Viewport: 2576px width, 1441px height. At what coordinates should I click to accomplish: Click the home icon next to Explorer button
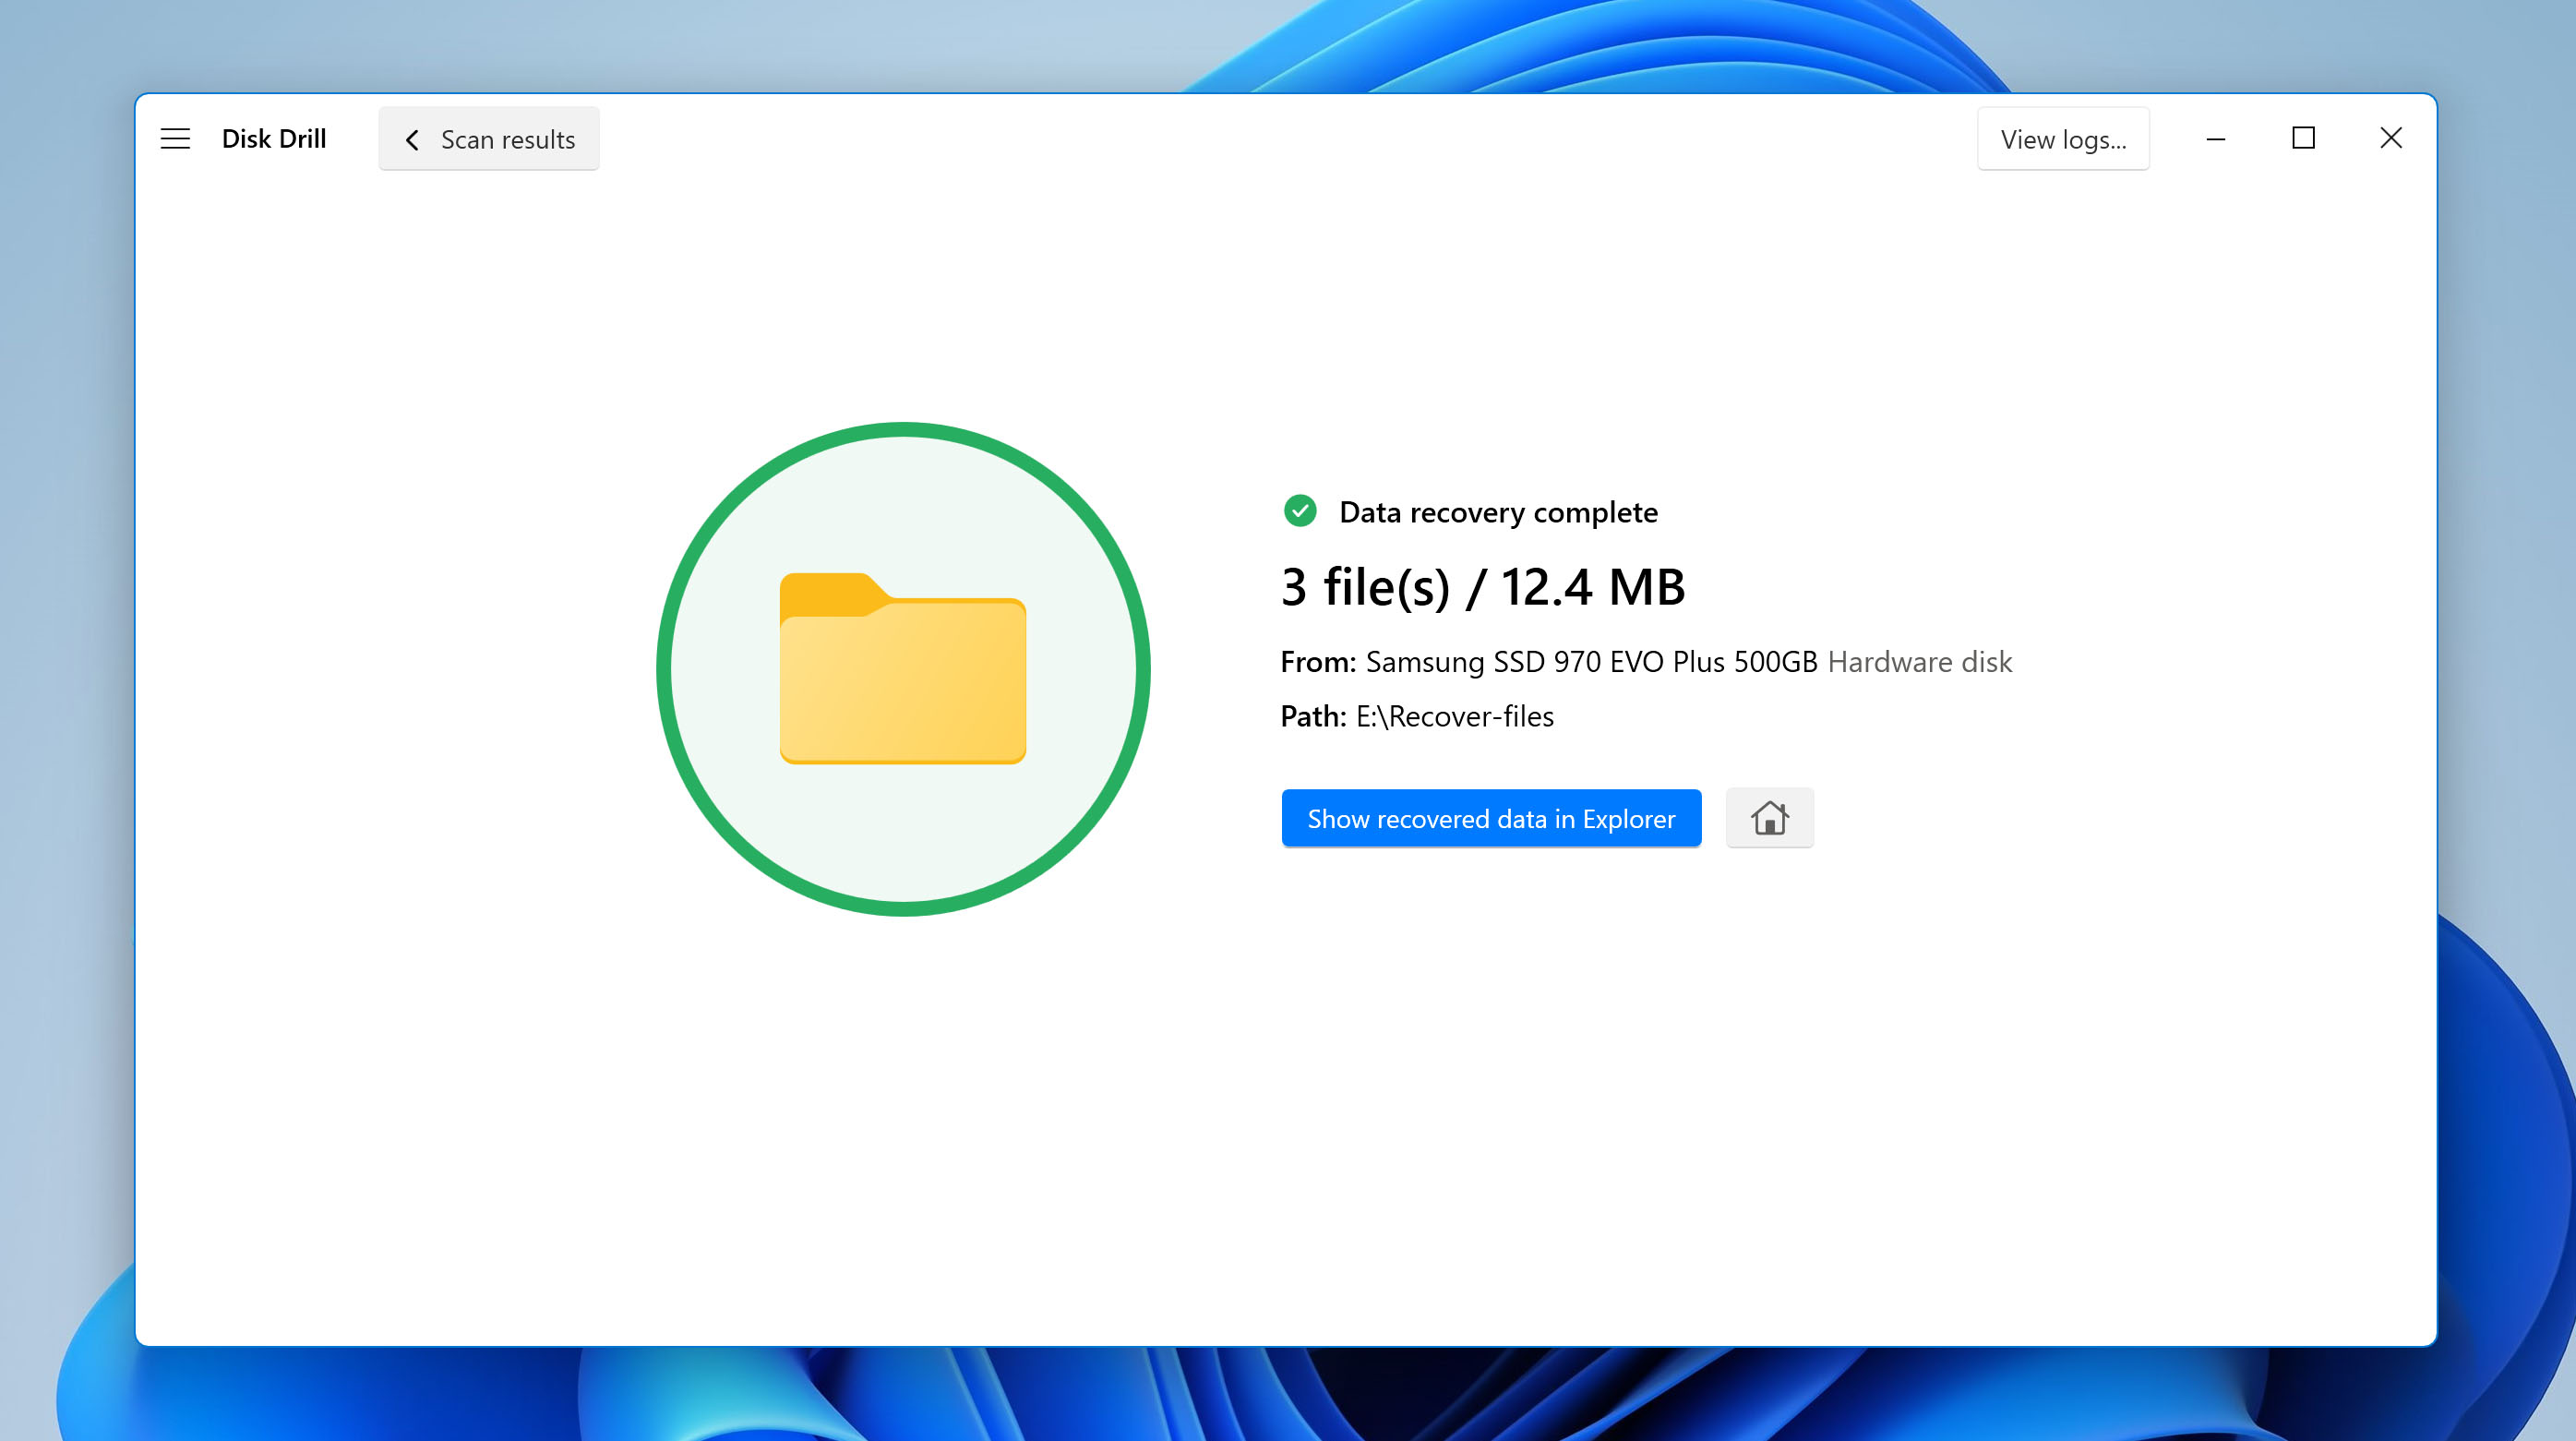point(1769,818)
